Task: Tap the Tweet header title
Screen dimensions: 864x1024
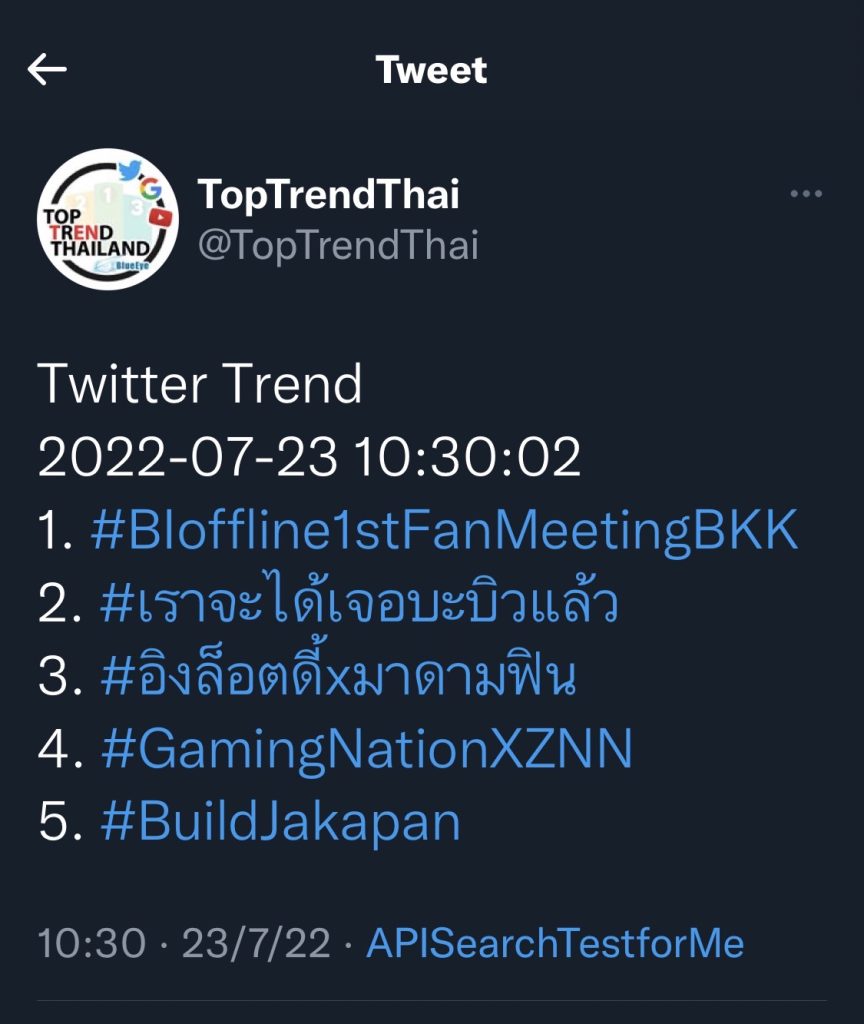Action: click(x=431, y=70)
